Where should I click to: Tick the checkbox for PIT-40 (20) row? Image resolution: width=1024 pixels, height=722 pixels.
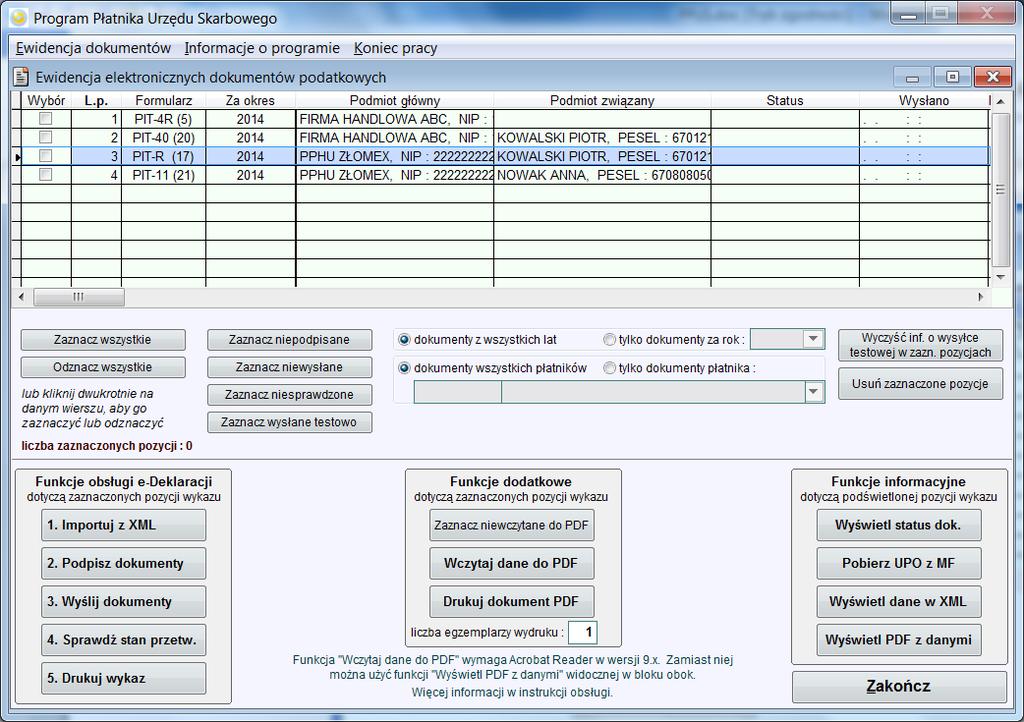point(46,137)
